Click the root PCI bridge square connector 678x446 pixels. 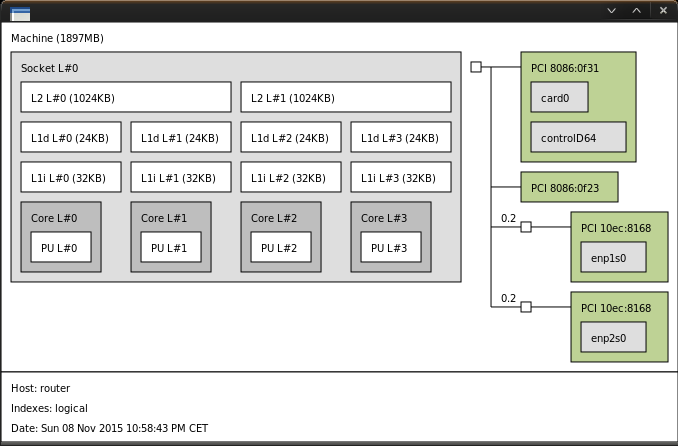pos(476,67)
